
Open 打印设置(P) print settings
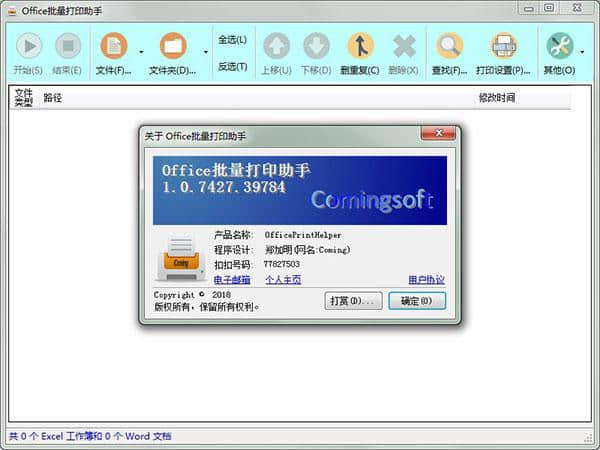pos(503,46)
